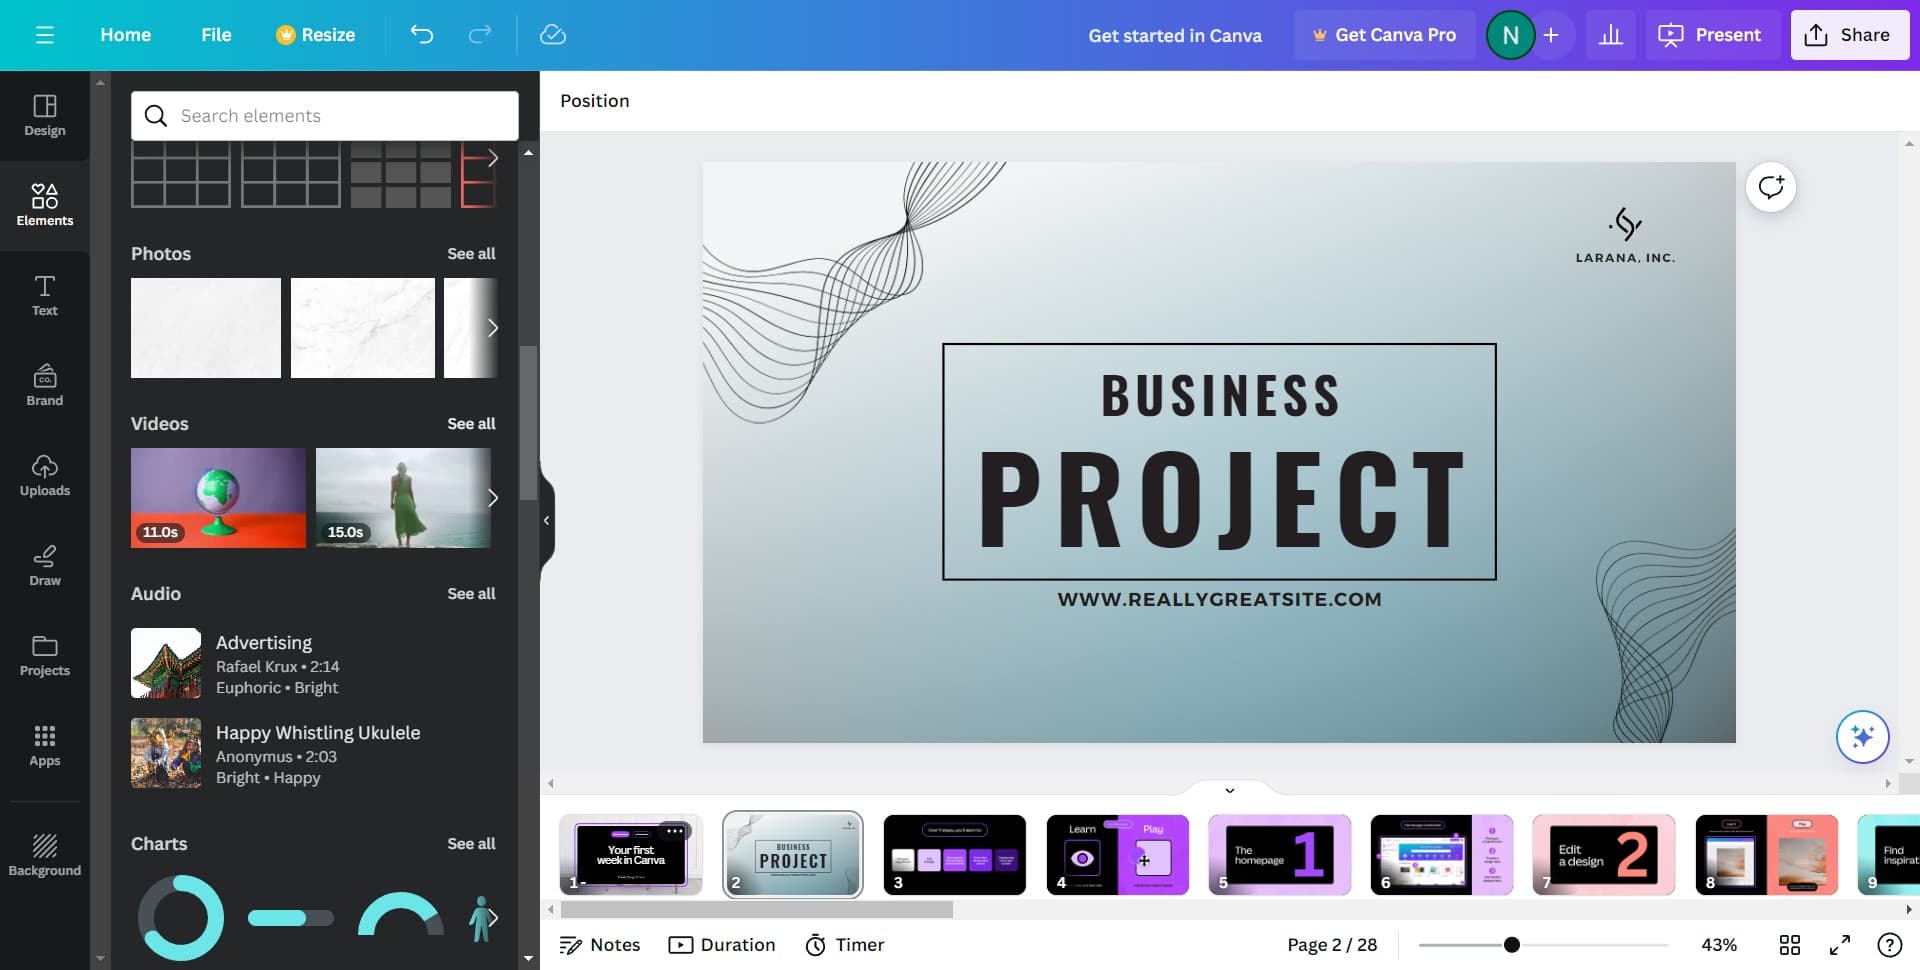Click the add comment bubble icon

click(x=1770, y=187)
